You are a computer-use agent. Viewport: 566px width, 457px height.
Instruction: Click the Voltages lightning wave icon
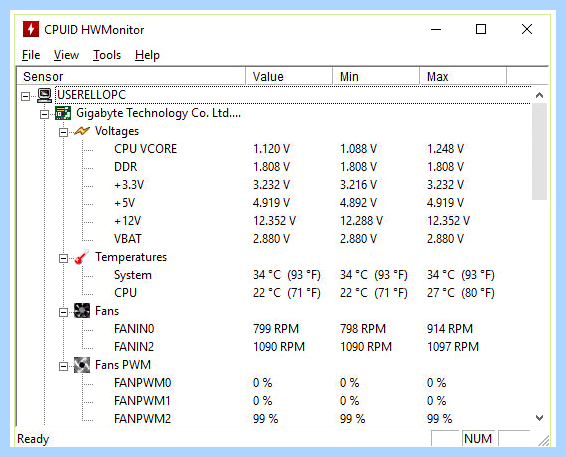(82, 131)
